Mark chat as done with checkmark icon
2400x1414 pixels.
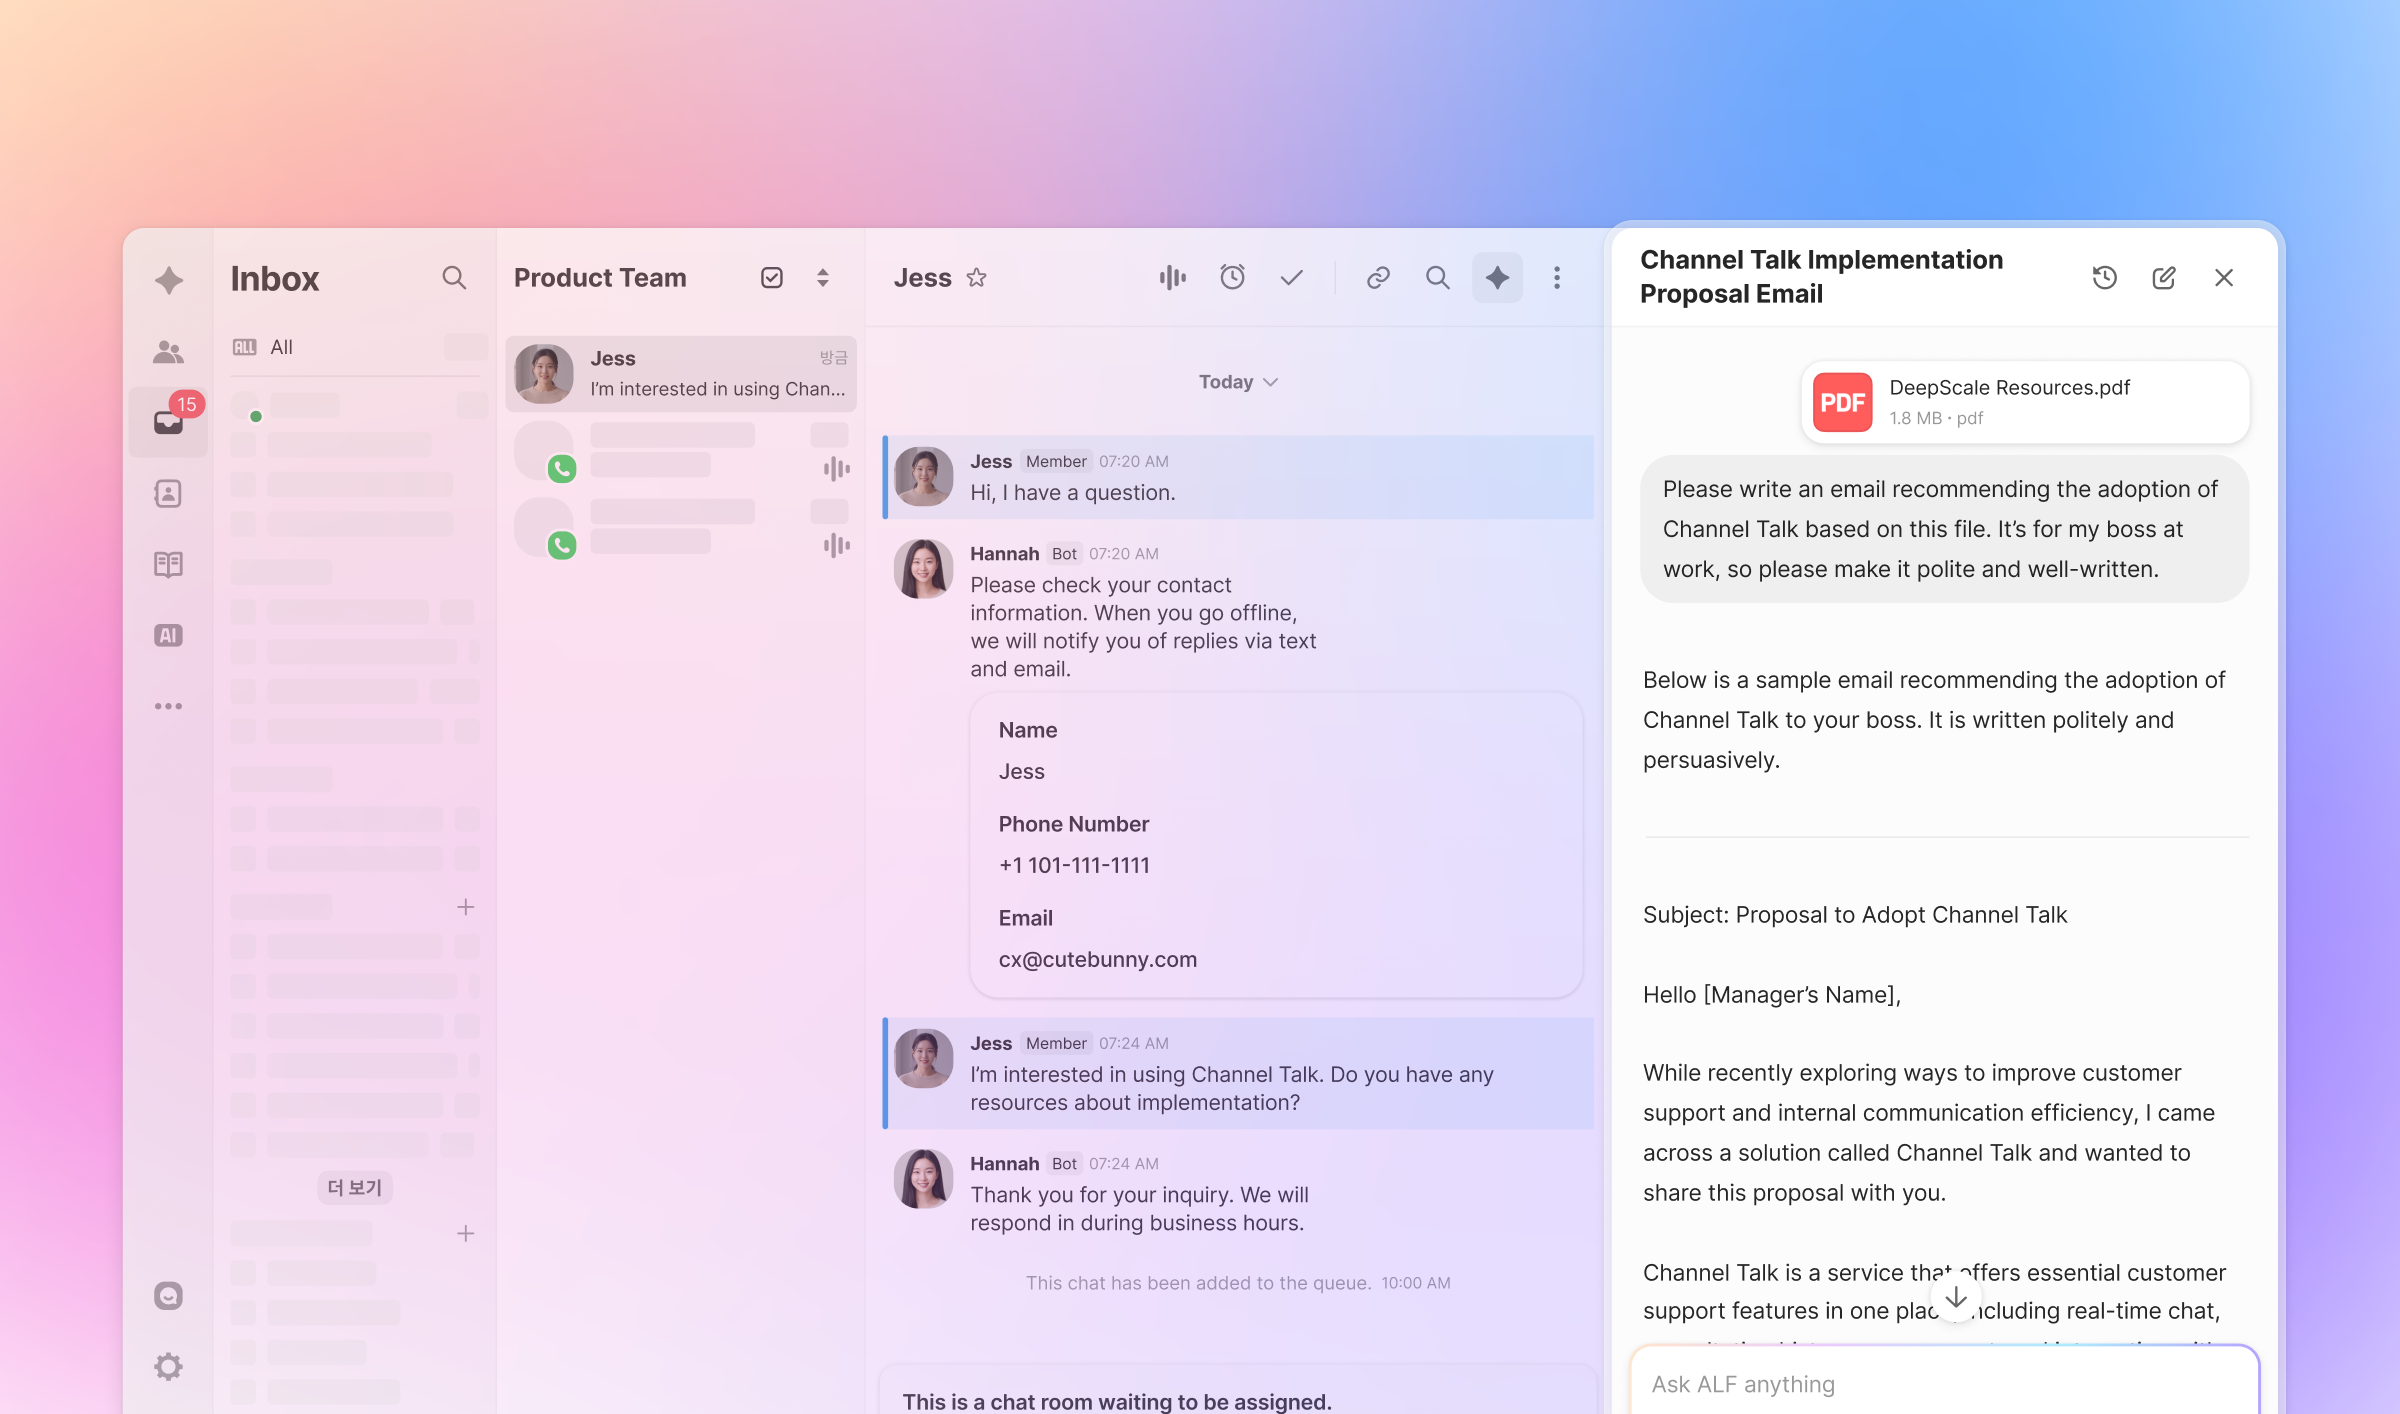[1291, 278]
